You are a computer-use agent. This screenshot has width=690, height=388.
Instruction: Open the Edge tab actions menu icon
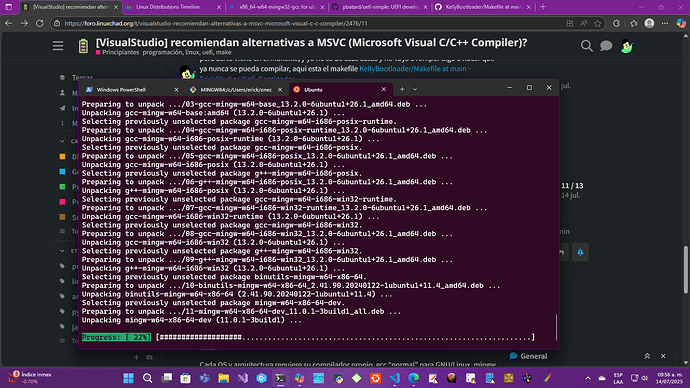(9, 7)
